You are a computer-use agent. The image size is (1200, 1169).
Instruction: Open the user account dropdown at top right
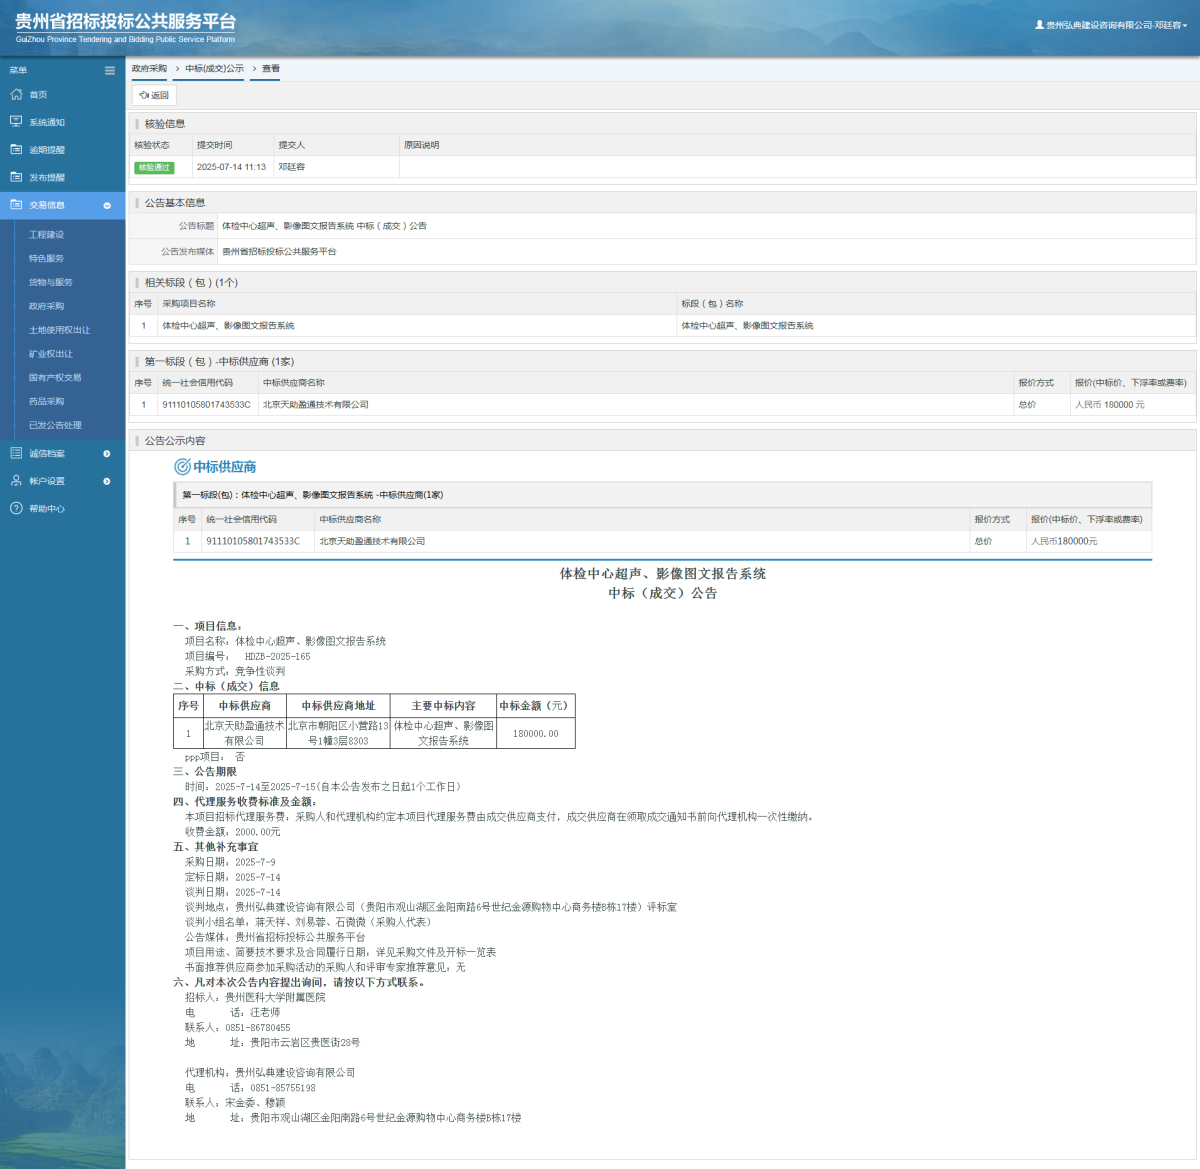click(1111, 25)
